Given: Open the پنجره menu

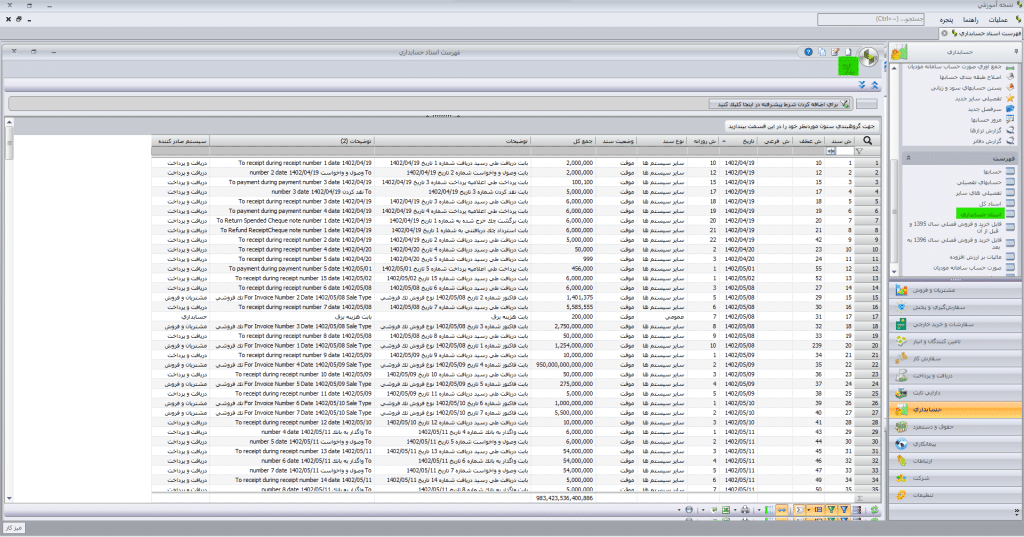Looking at the screenshot, I should (x=946, y=20).
